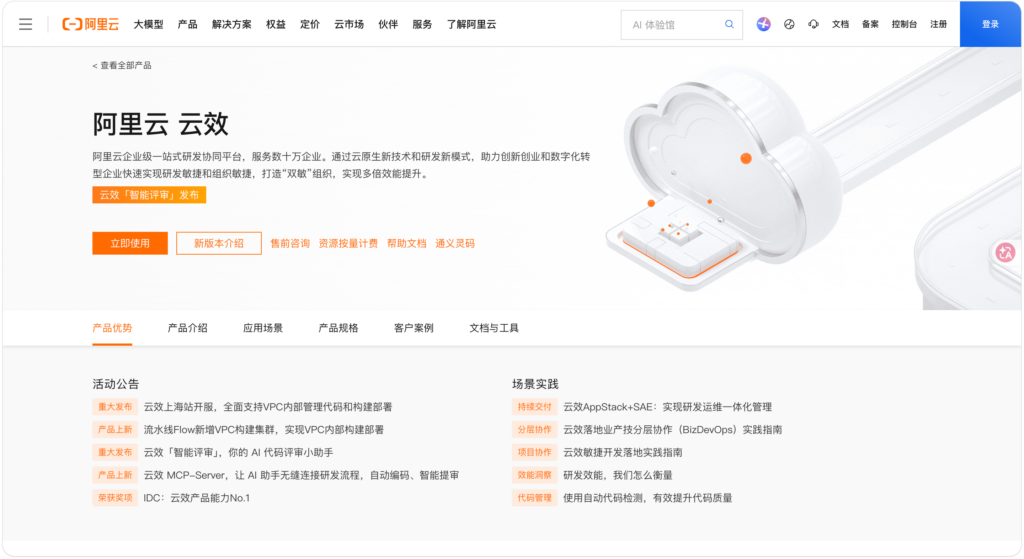Open the 资源按量计费 link
1024x559 pixels.
348,244
